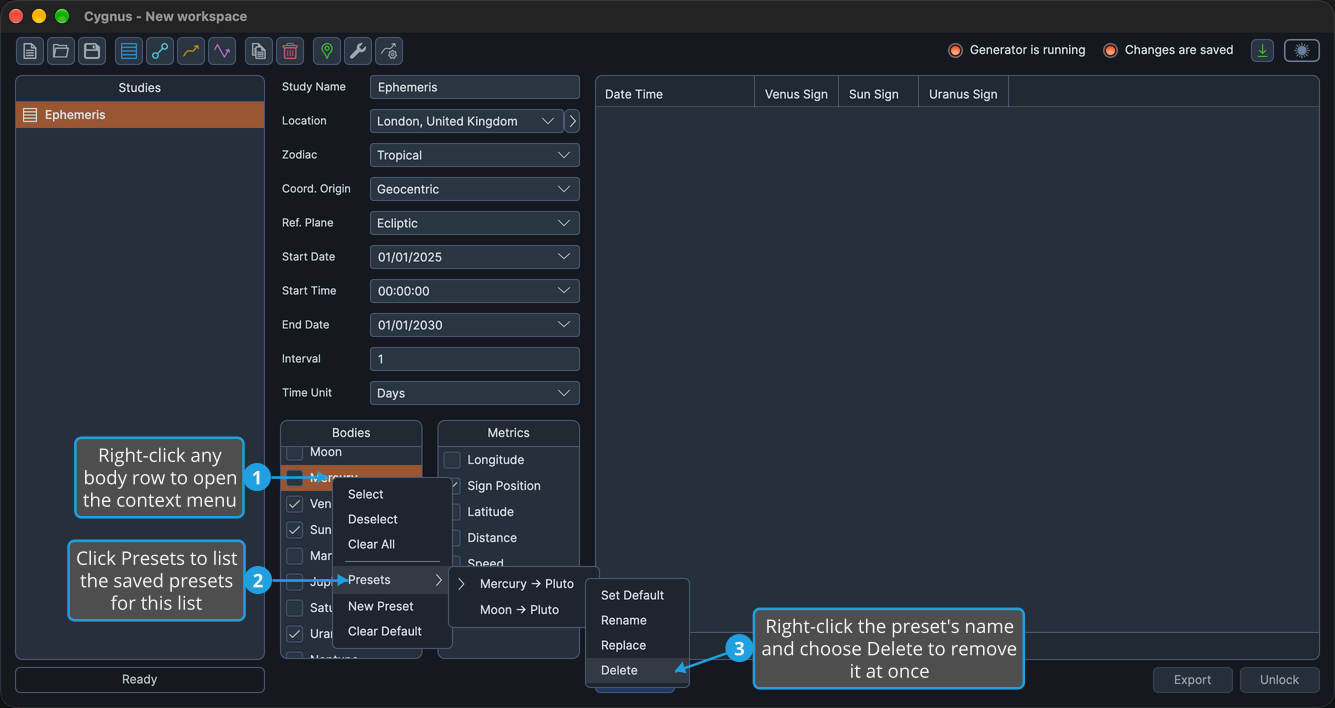Click the Unlock button
The image size is (1335, 708).
coord(1279,680)
